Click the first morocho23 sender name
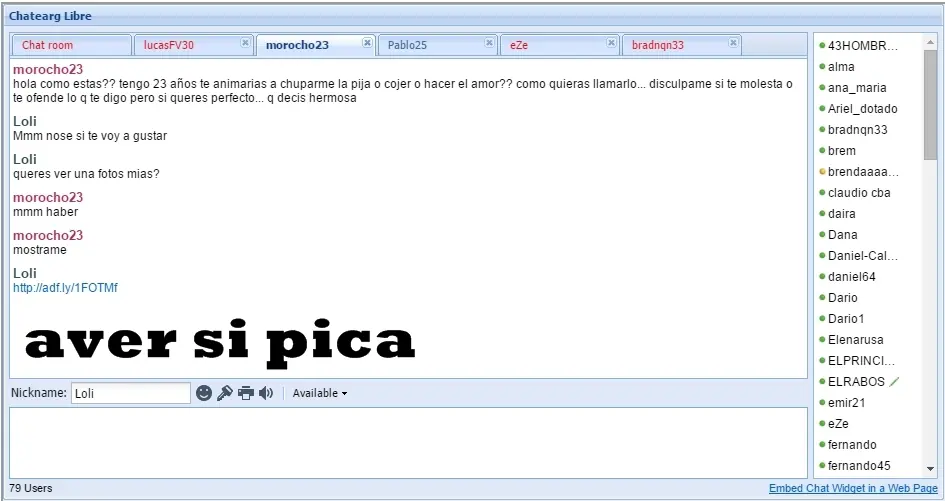This screenshot has height=501, width=945. tap(48, 69)
